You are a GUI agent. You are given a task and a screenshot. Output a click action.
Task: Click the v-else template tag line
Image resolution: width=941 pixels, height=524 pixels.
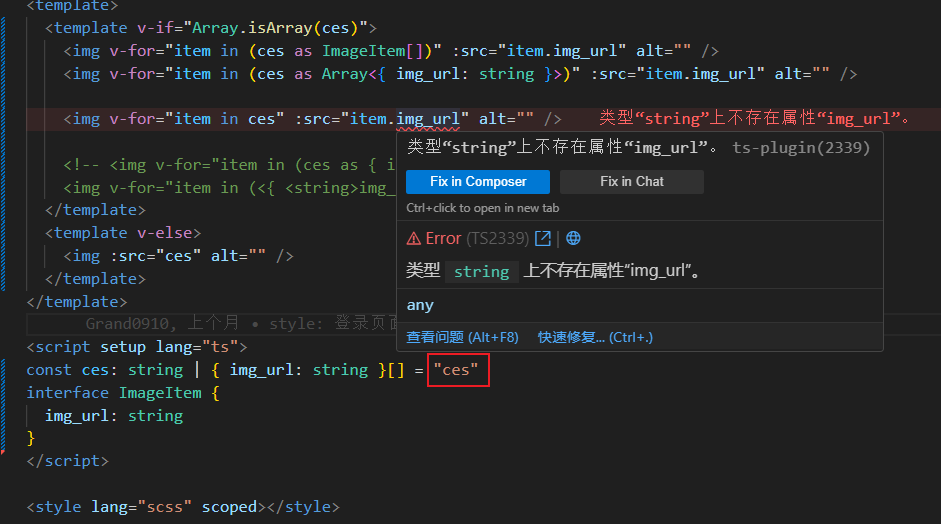coord(123,233)
